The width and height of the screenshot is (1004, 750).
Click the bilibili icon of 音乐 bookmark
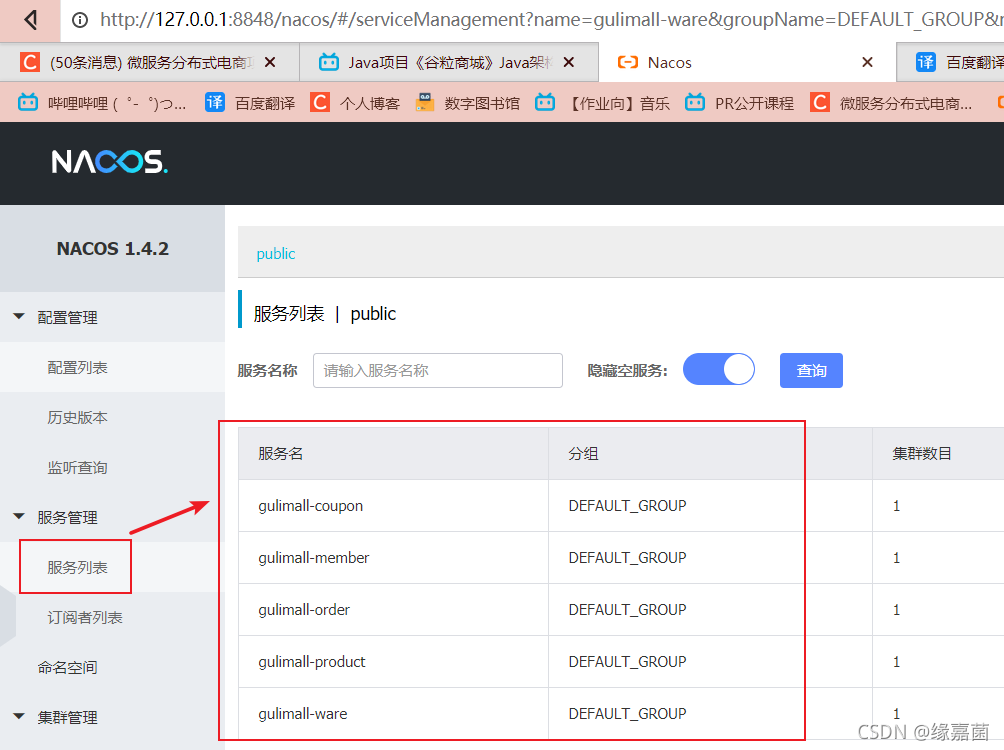tap(545, 102)
